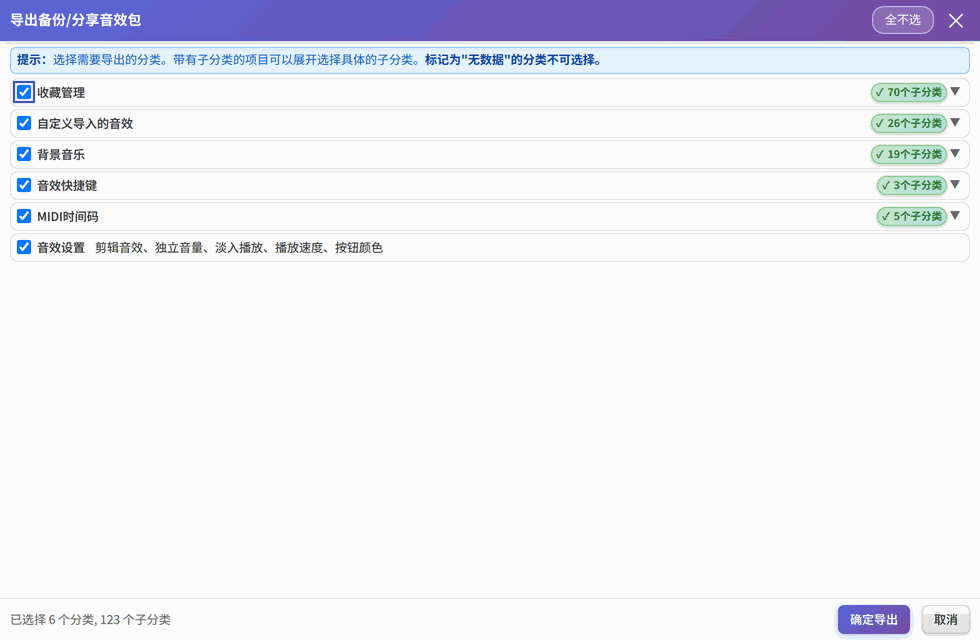The image size is (980, 640).
Task: Click the 背景音乐 label
Action: pyautogui.click(x=61, y=154)
